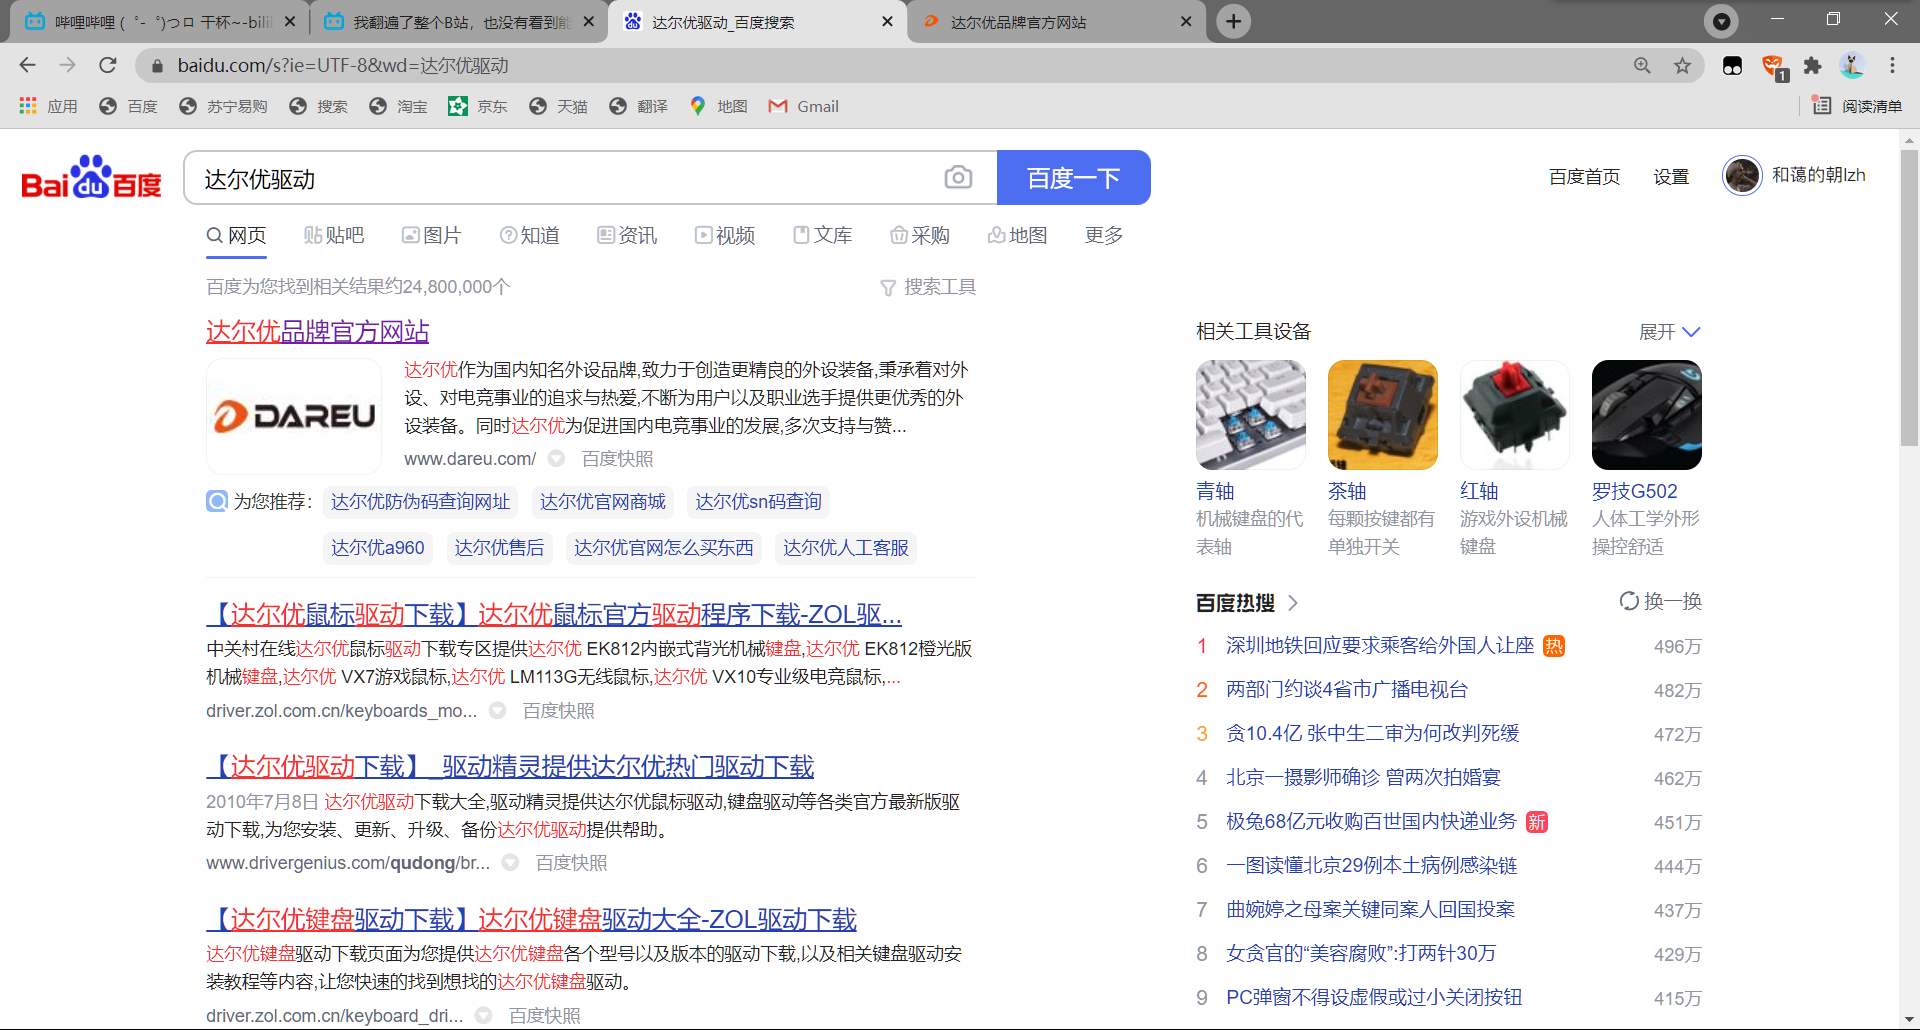Open the 京东 bookmark
Image resolution: width=1920 pixels, height=1030 pixels.
point(478,106)
